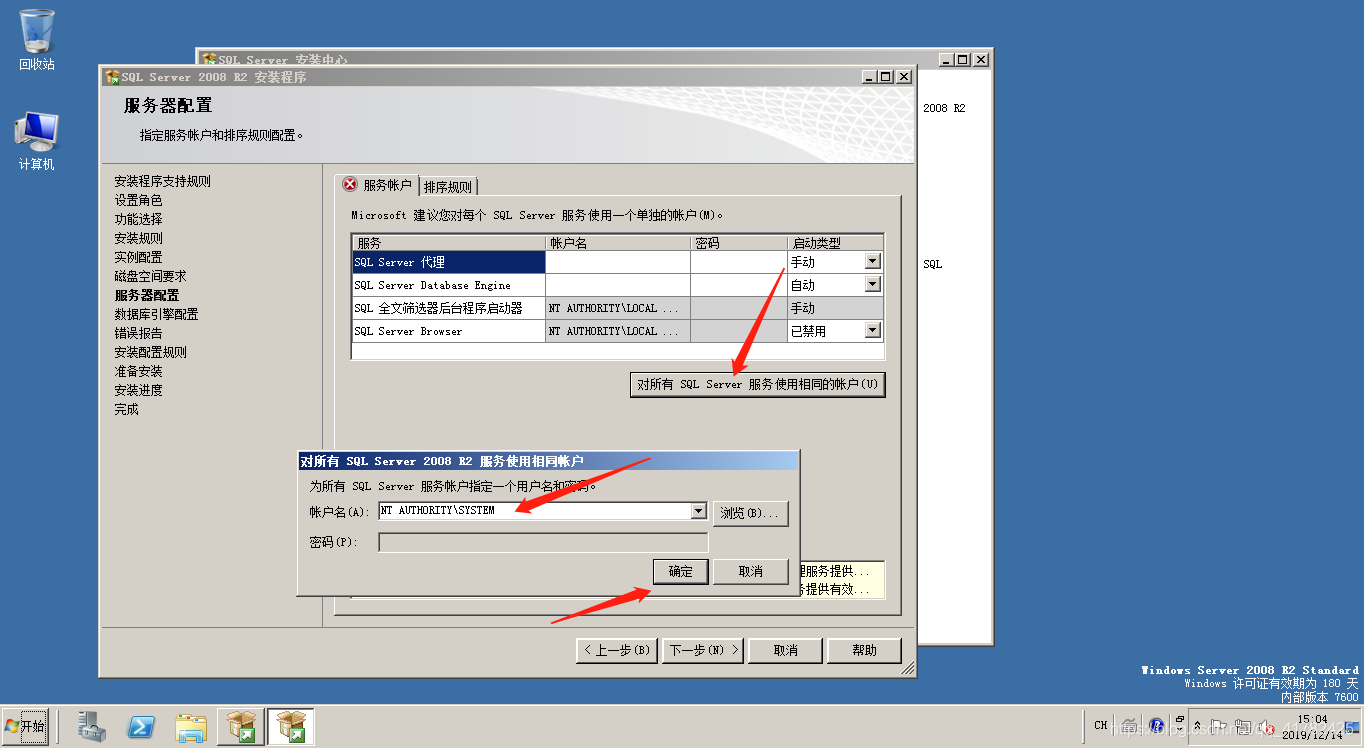Click the blue help icon in the tray
This screenshot has width=1364, height=748.
tap(1156, 726)
